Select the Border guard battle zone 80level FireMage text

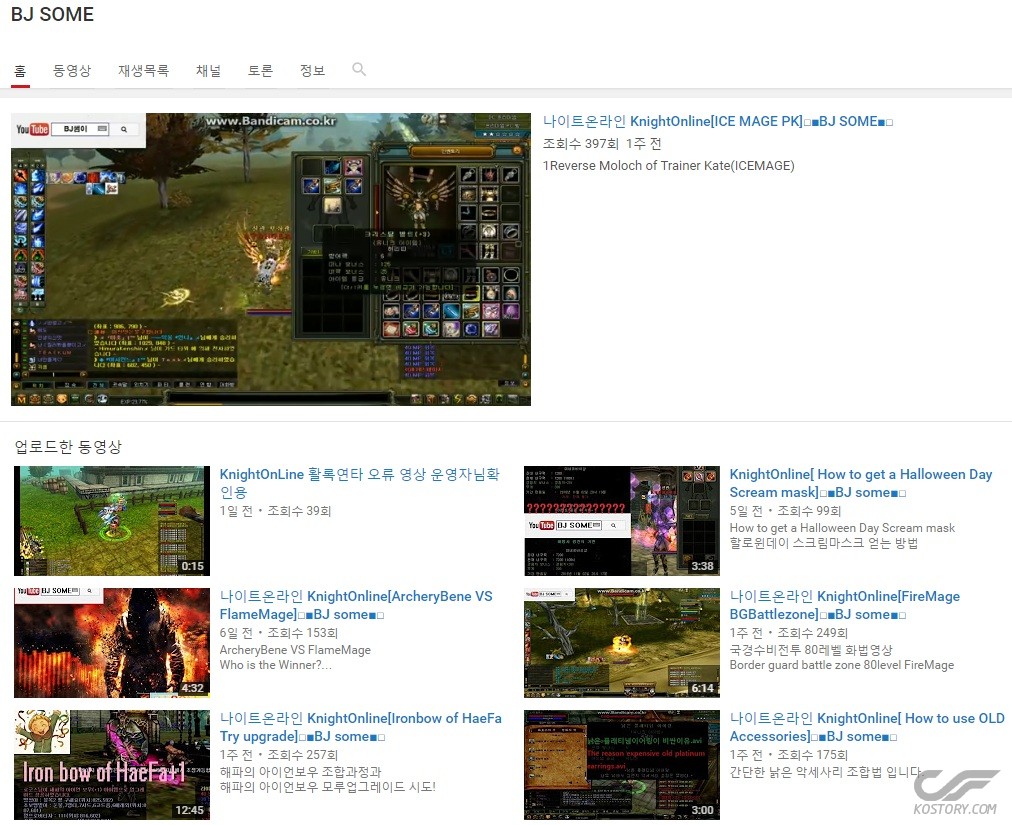(x=842, y=665)
